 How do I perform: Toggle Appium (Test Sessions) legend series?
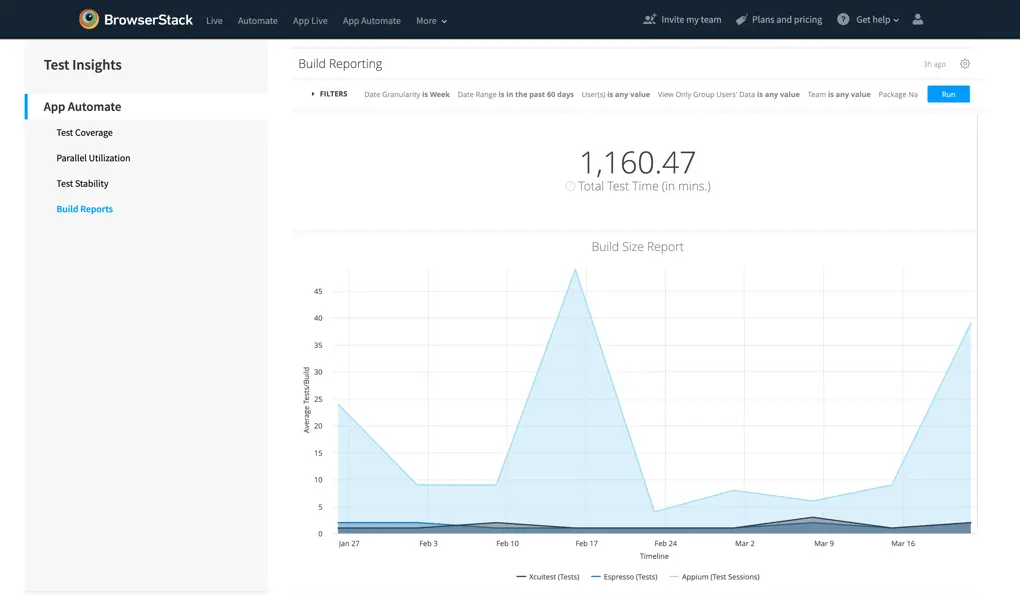[x=714, y=577]
